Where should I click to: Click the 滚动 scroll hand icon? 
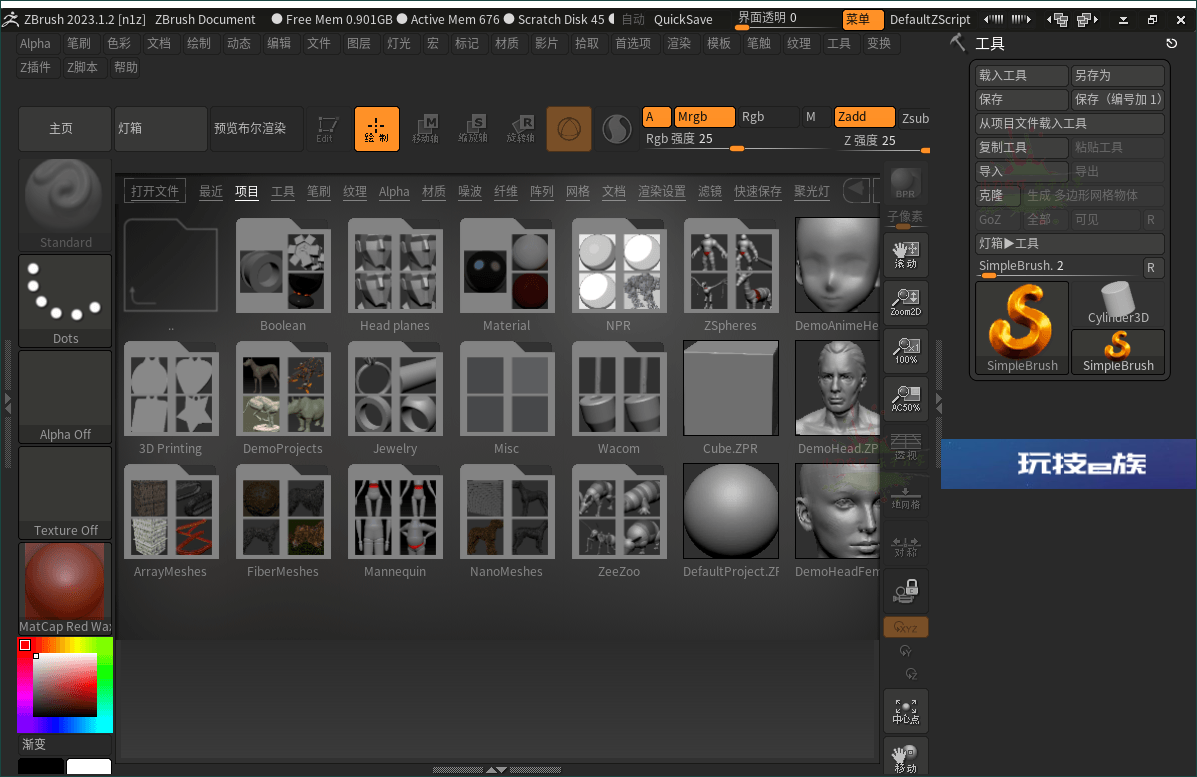[x=905, y=256]
